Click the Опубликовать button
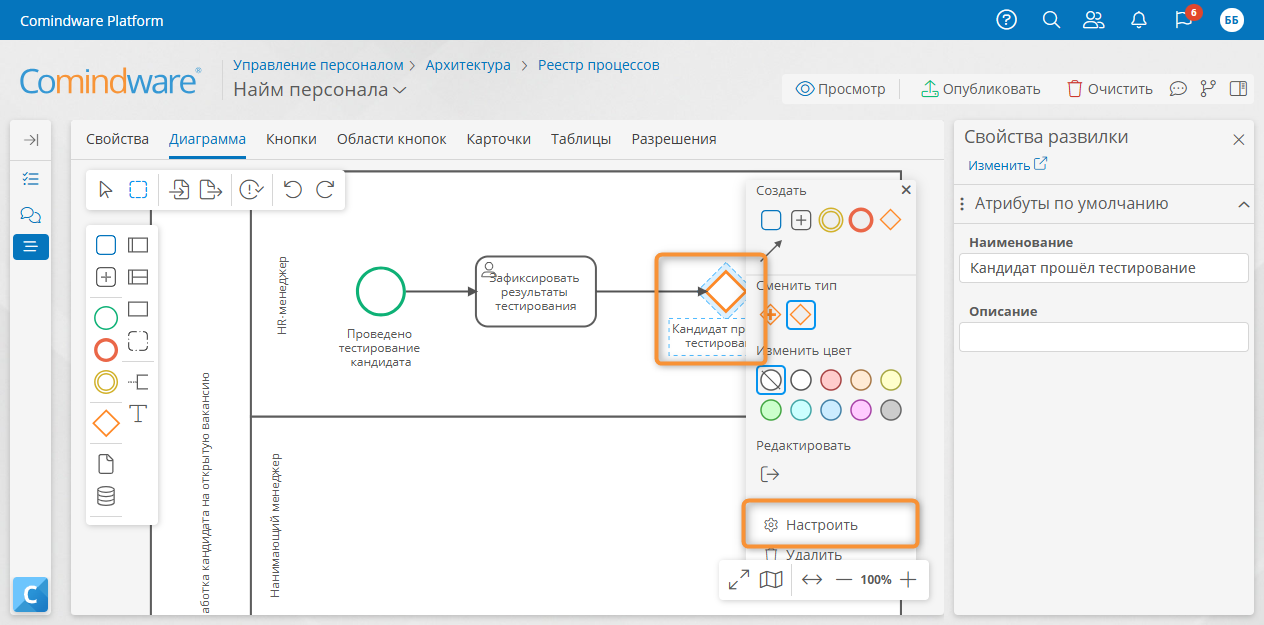This screenshot has height=625, width=1264. pyautogui.click(x=981, y=89)
